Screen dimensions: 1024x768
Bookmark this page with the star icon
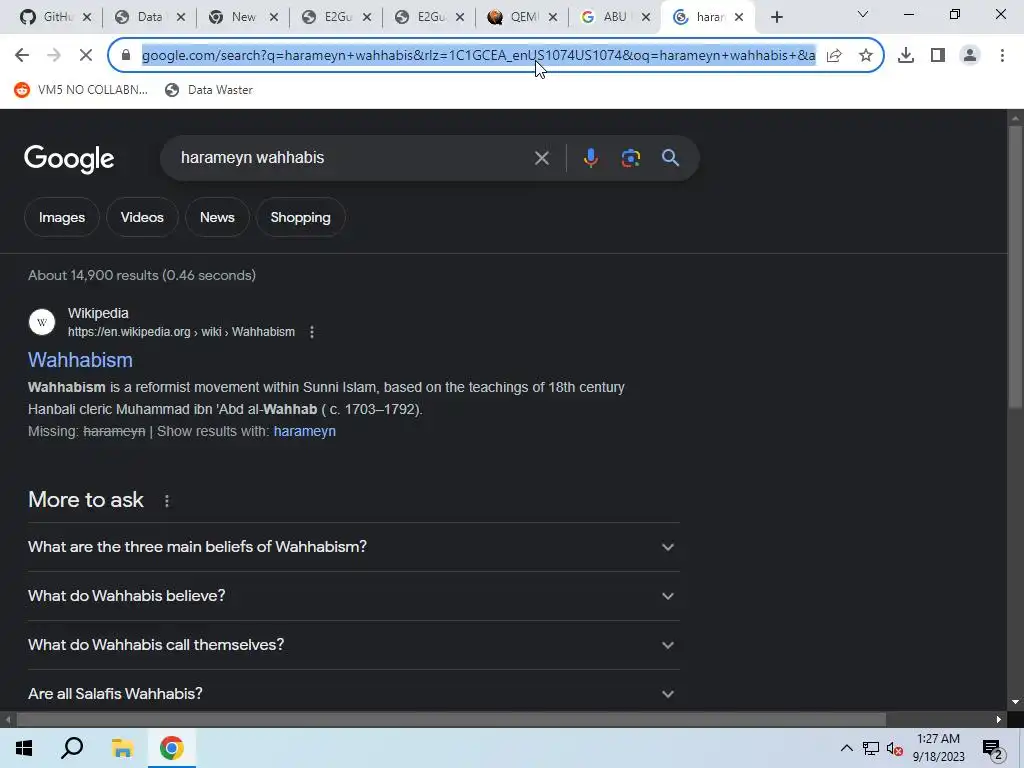pyautogui.click(x=866, y=56)
